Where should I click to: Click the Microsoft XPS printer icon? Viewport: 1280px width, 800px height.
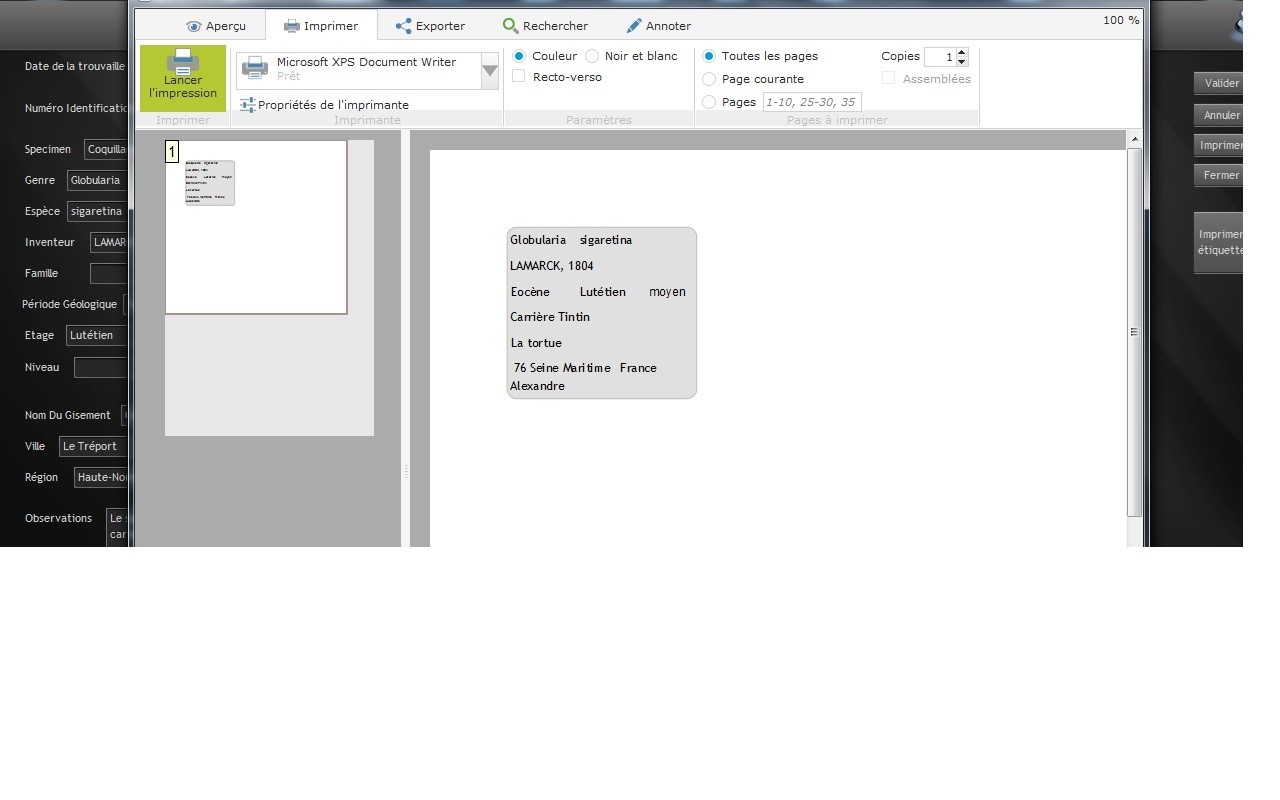[256, 69]
